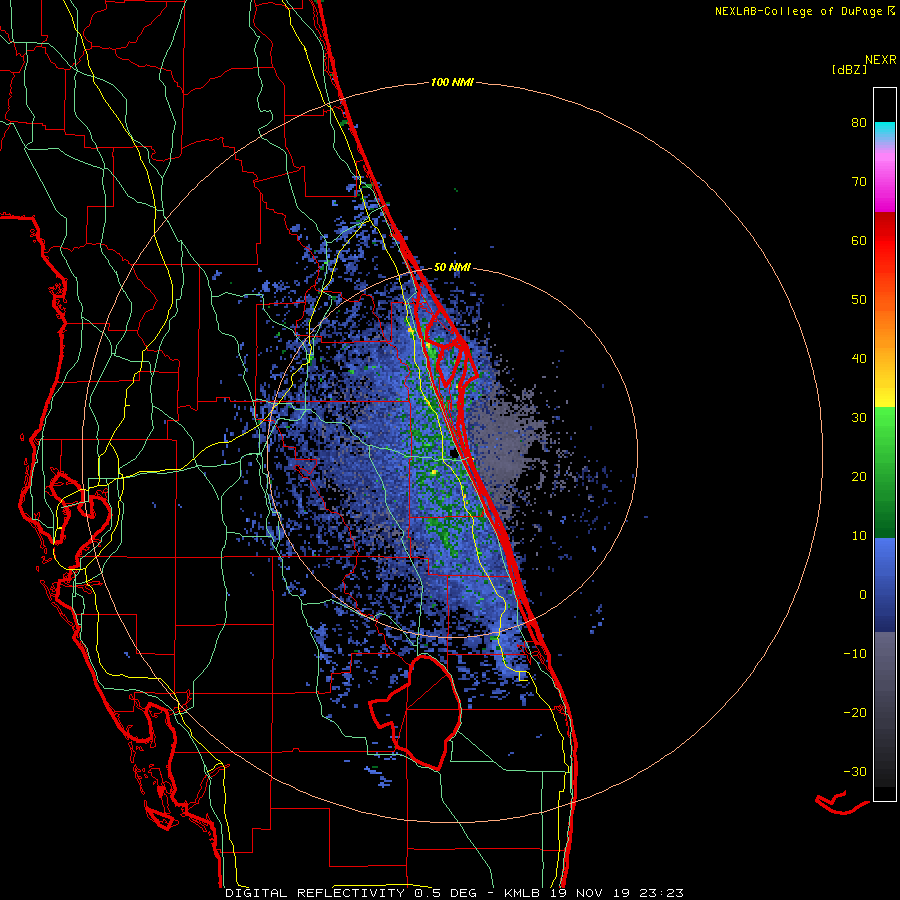
Task: Click the 30 value on dBZ scale
Action: (x=859, y=418)
